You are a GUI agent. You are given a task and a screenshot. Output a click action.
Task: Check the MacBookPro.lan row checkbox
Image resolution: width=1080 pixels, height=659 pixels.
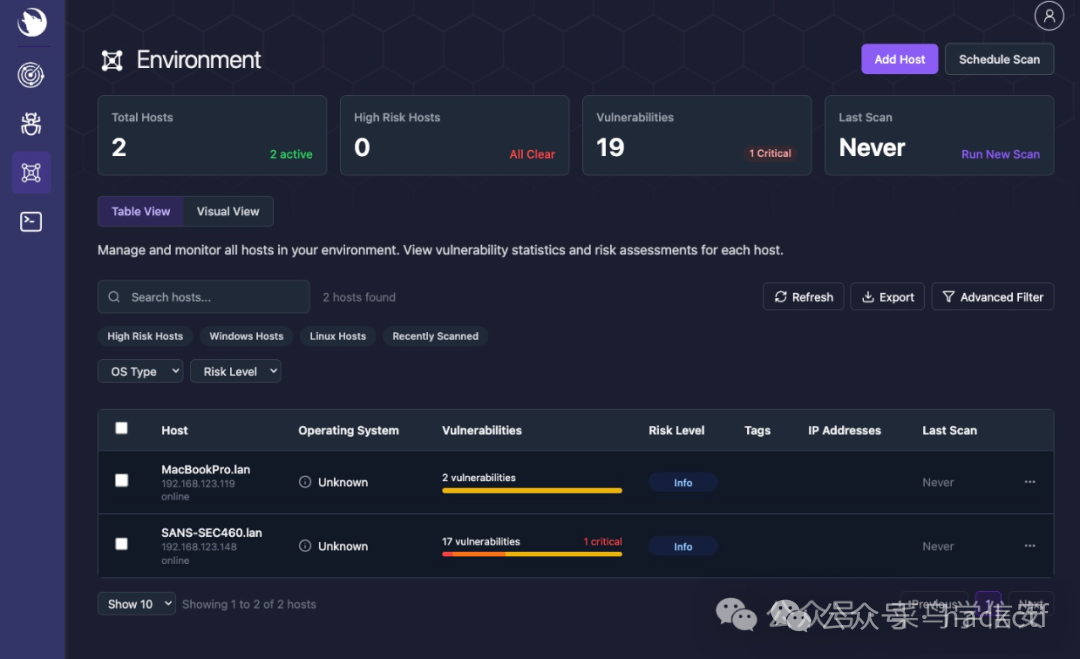[x=121, y=479]
